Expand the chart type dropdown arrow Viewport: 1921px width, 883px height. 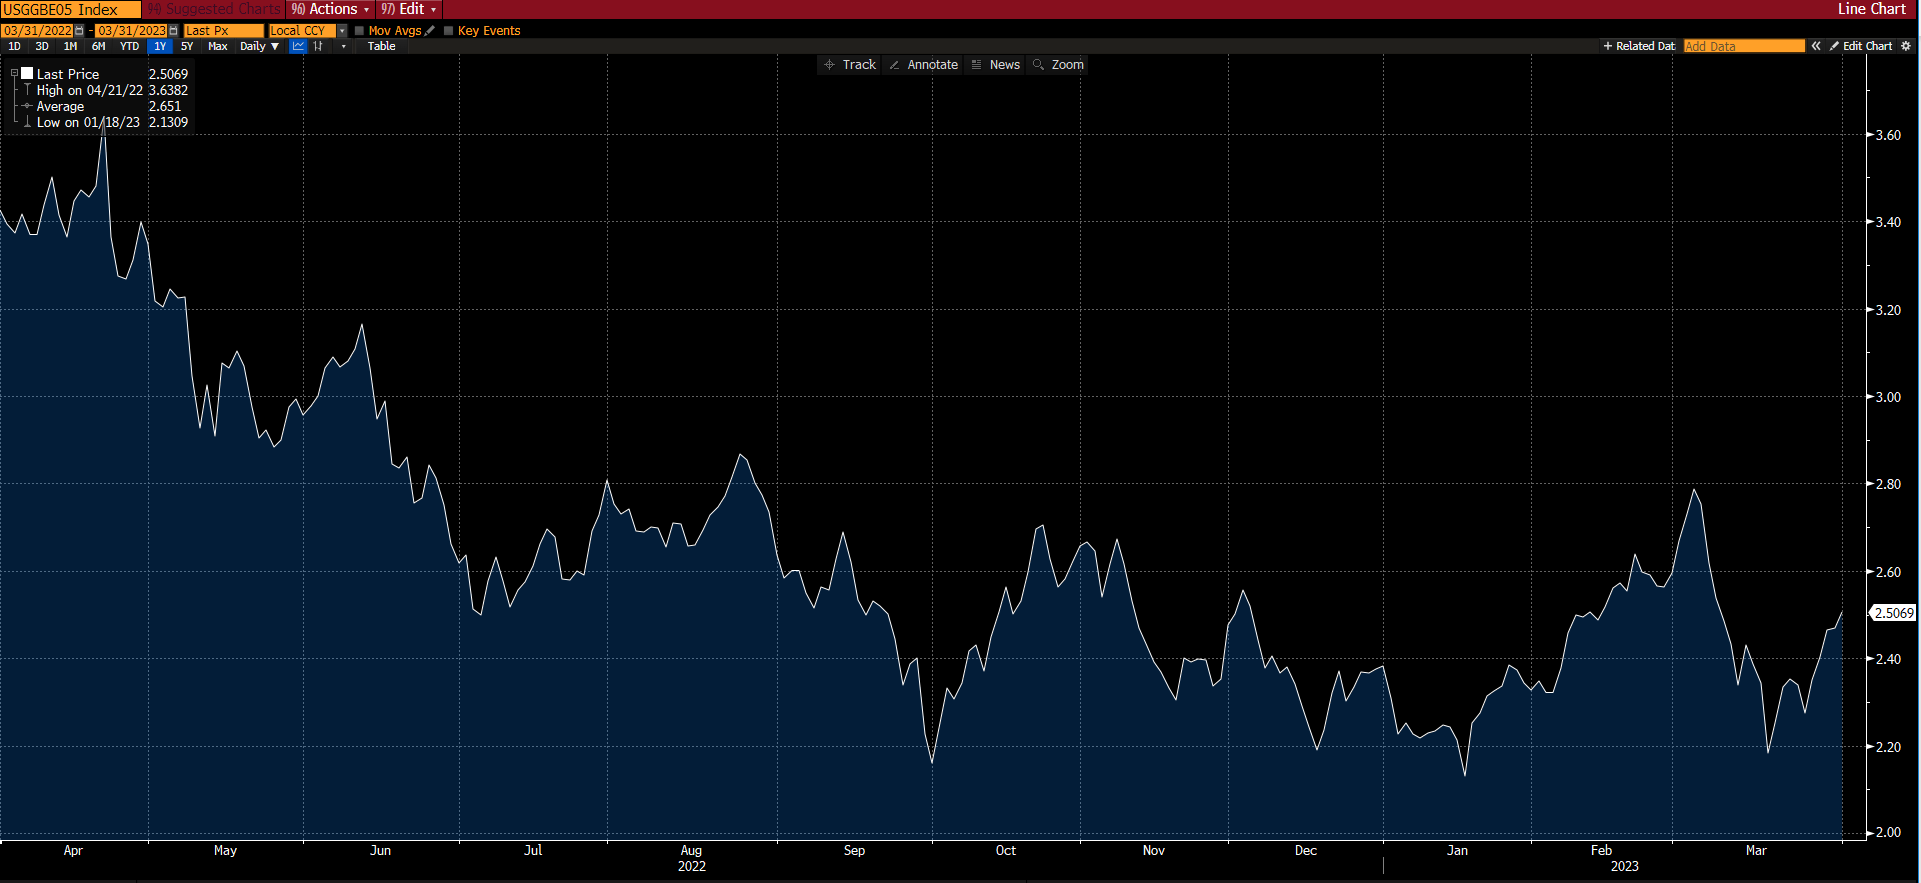point(344,46)
